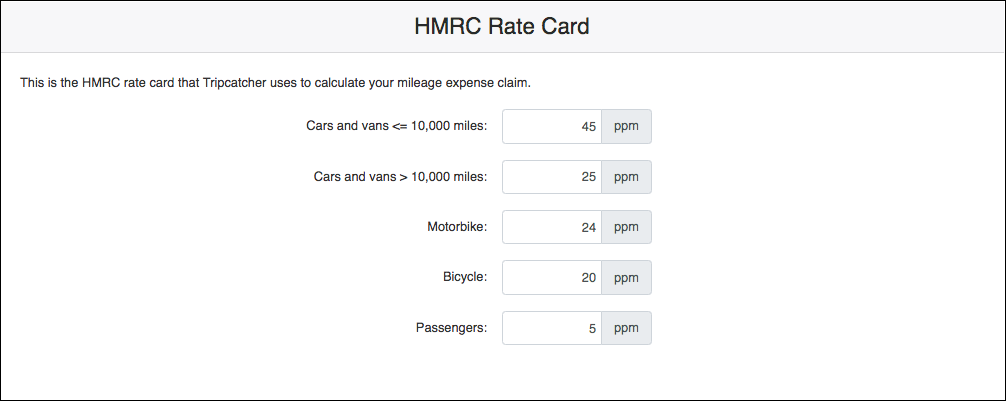The height and width of the screenshot is (401, 1006).
Task: Click the Cars and vans <= 10,000 miles rate field
Action: pyautogui.click(x=551, y=126)
